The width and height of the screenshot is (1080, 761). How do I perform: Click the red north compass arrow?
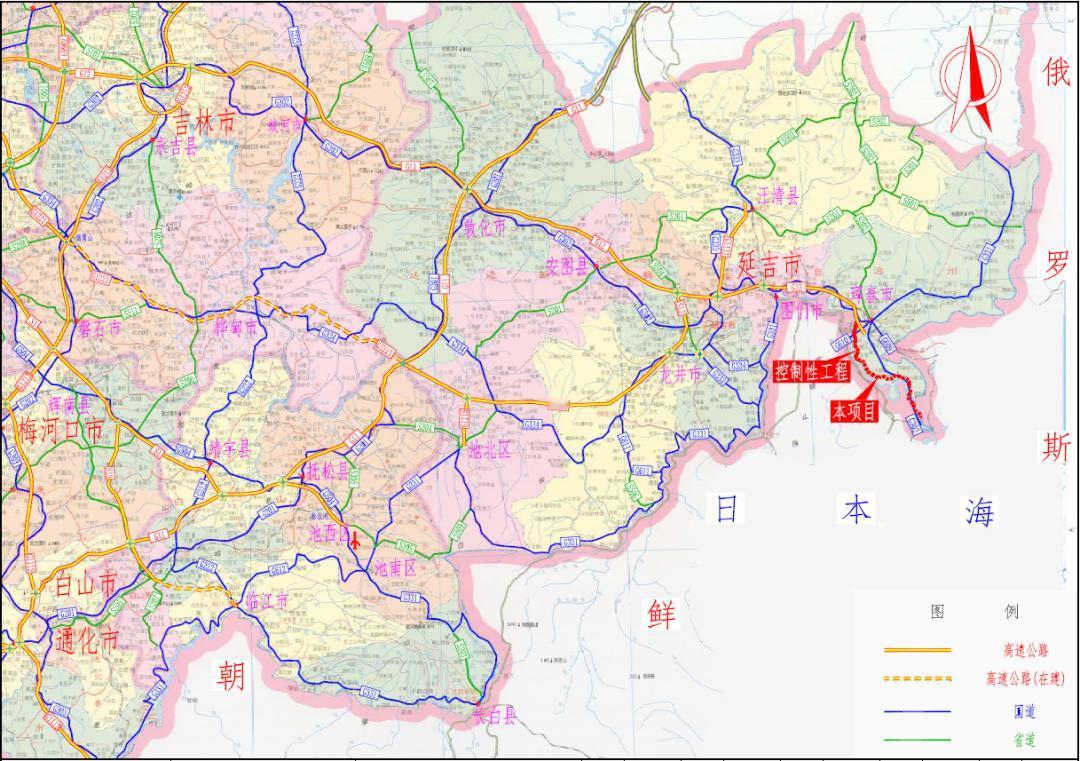point(972,75)
